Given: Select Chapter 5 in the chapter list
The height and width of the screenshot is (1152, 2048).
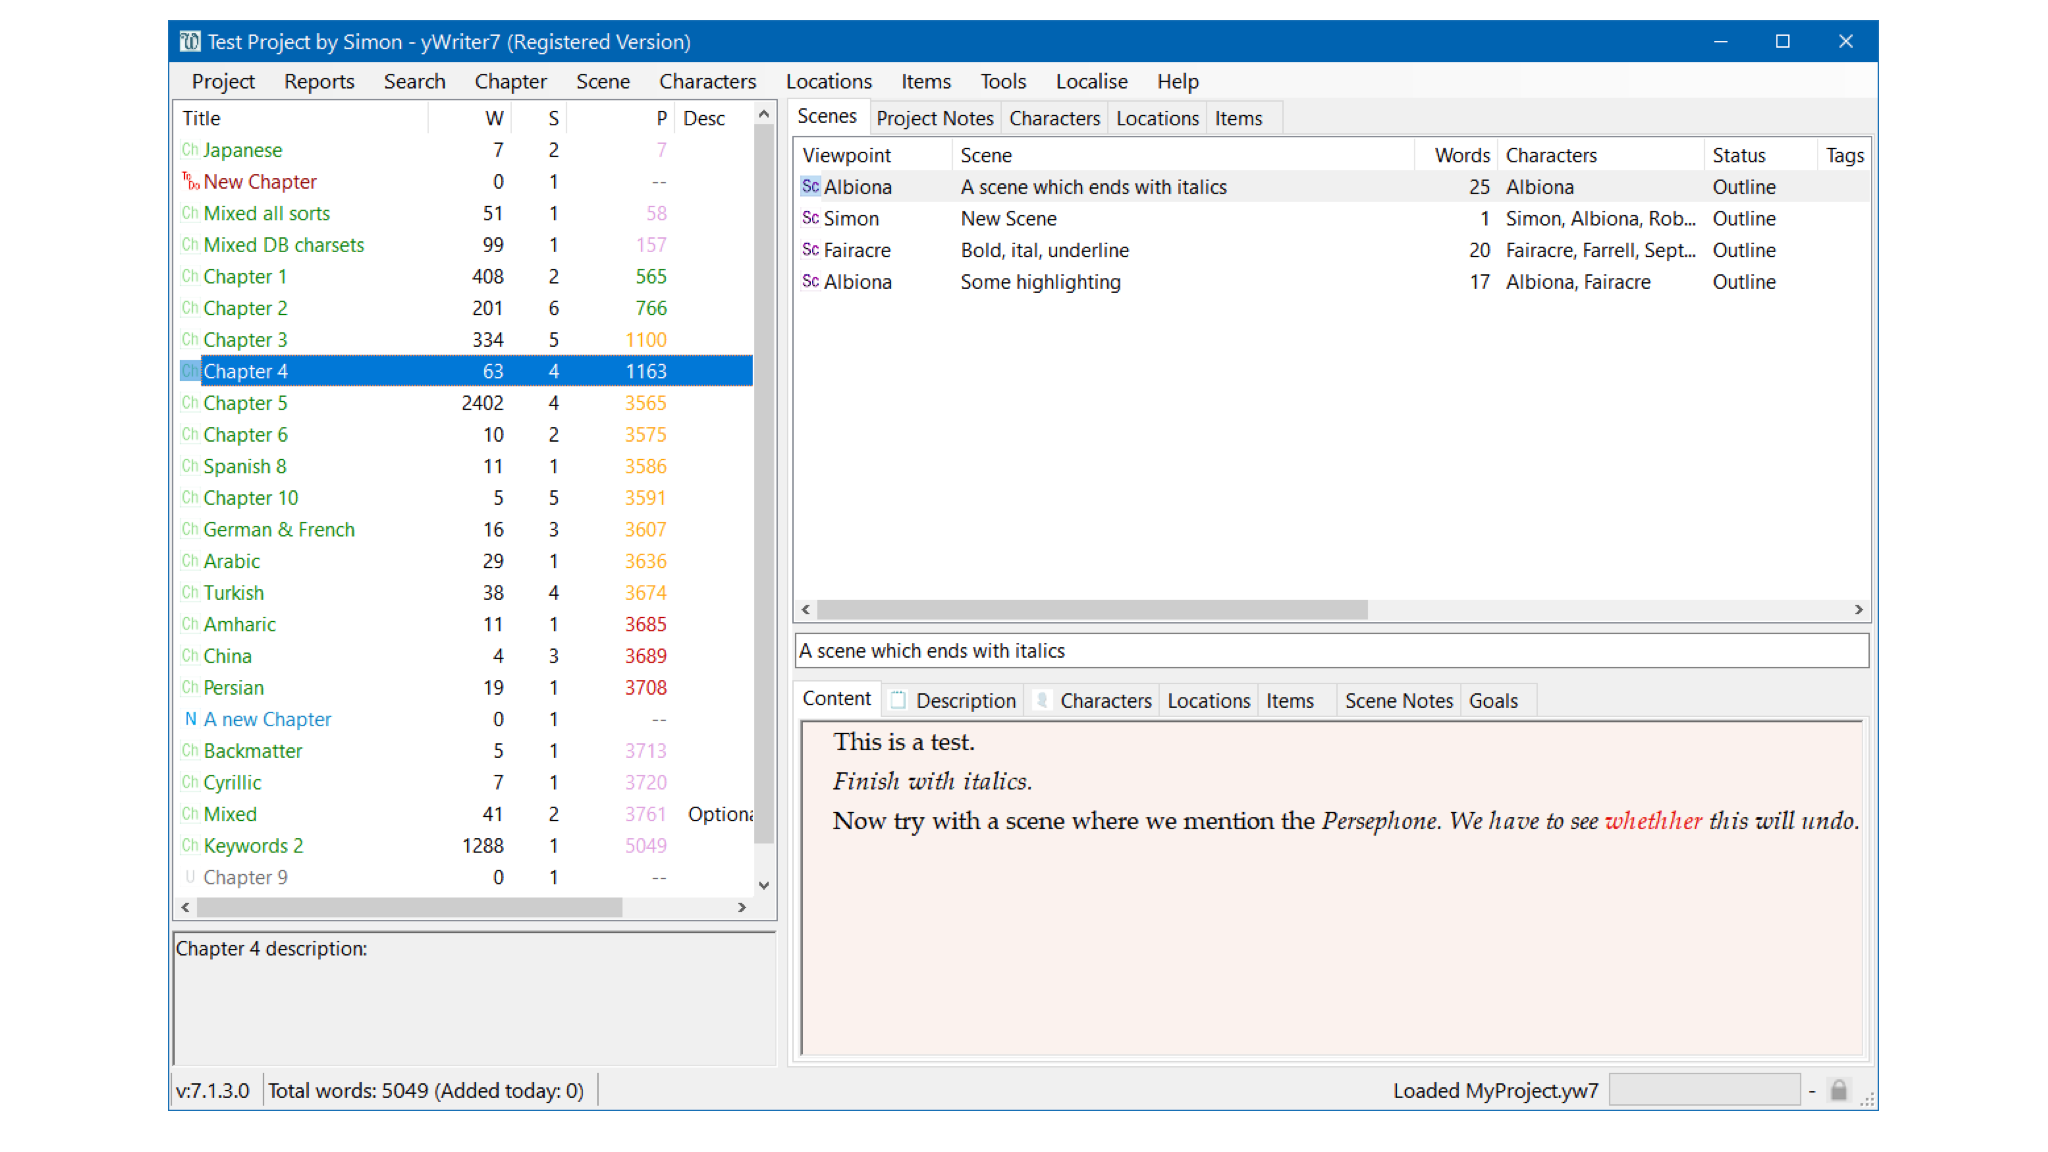Looking at the screenshot, I should [245, 402].
